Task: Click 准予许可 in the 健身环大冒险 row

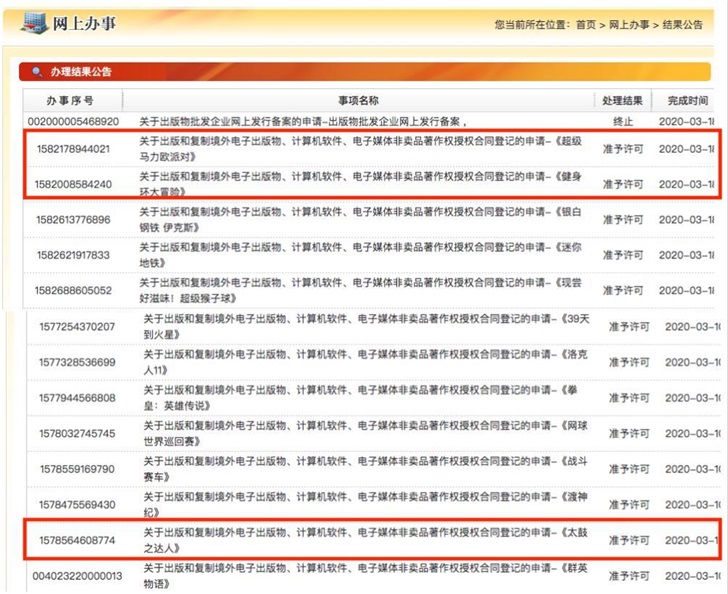Action: coord(623,184)
